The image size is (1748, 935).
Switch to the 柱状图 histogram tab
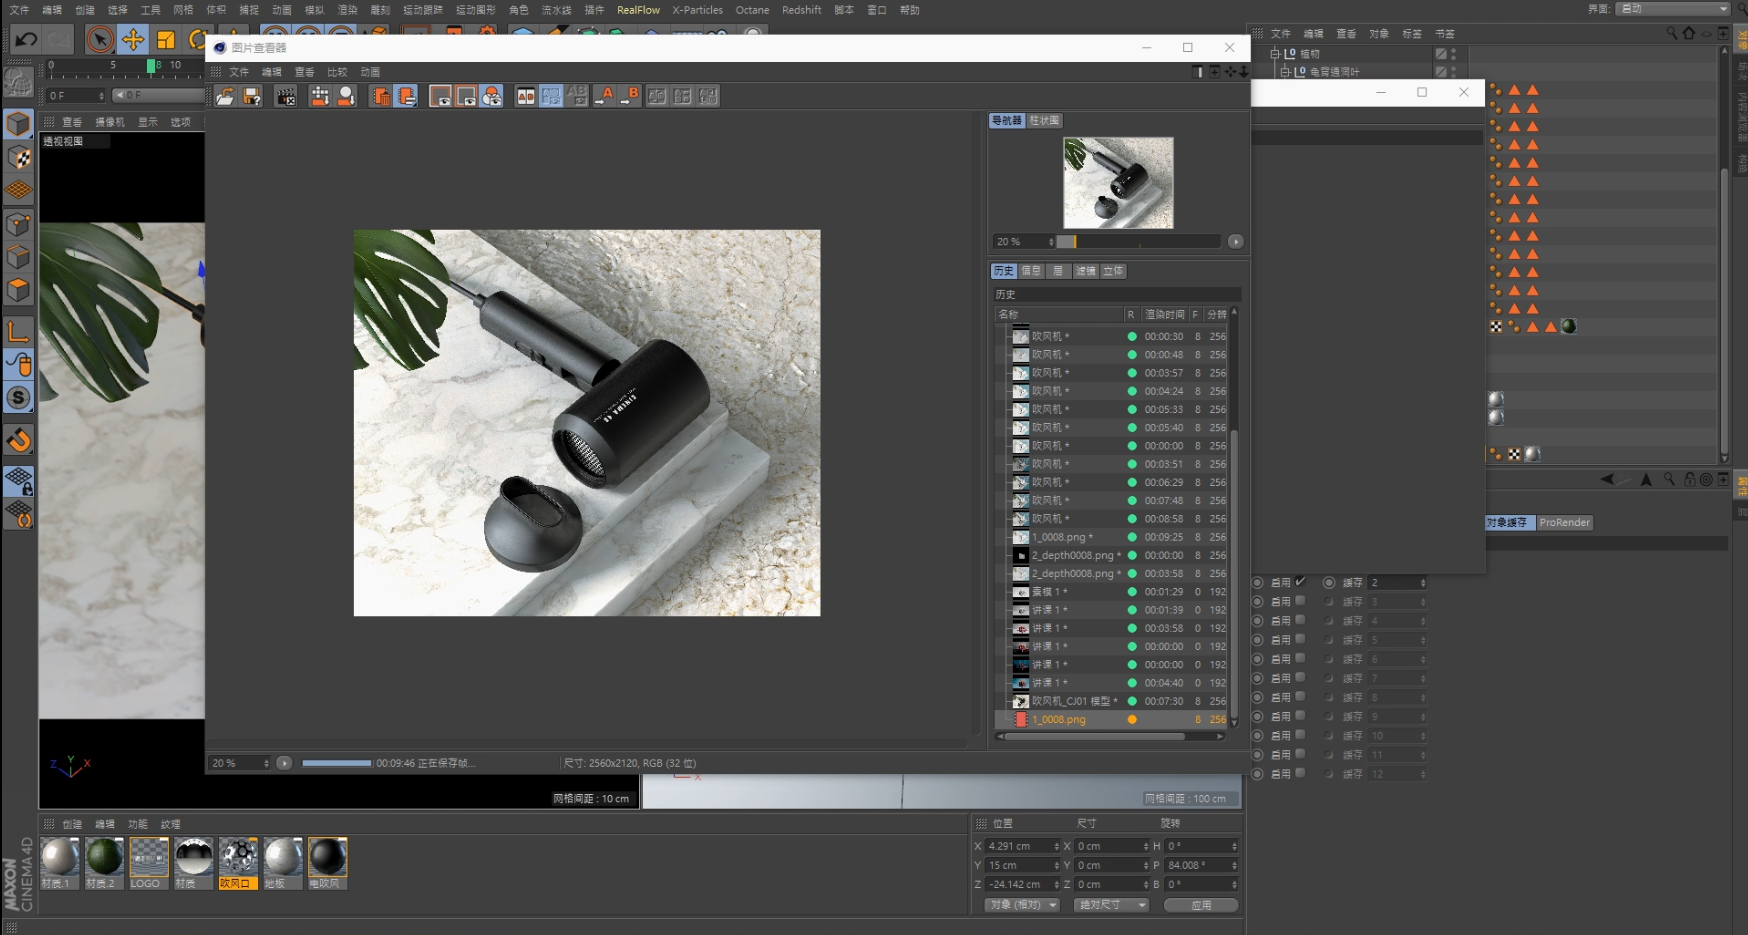[x=1044, y=120]
